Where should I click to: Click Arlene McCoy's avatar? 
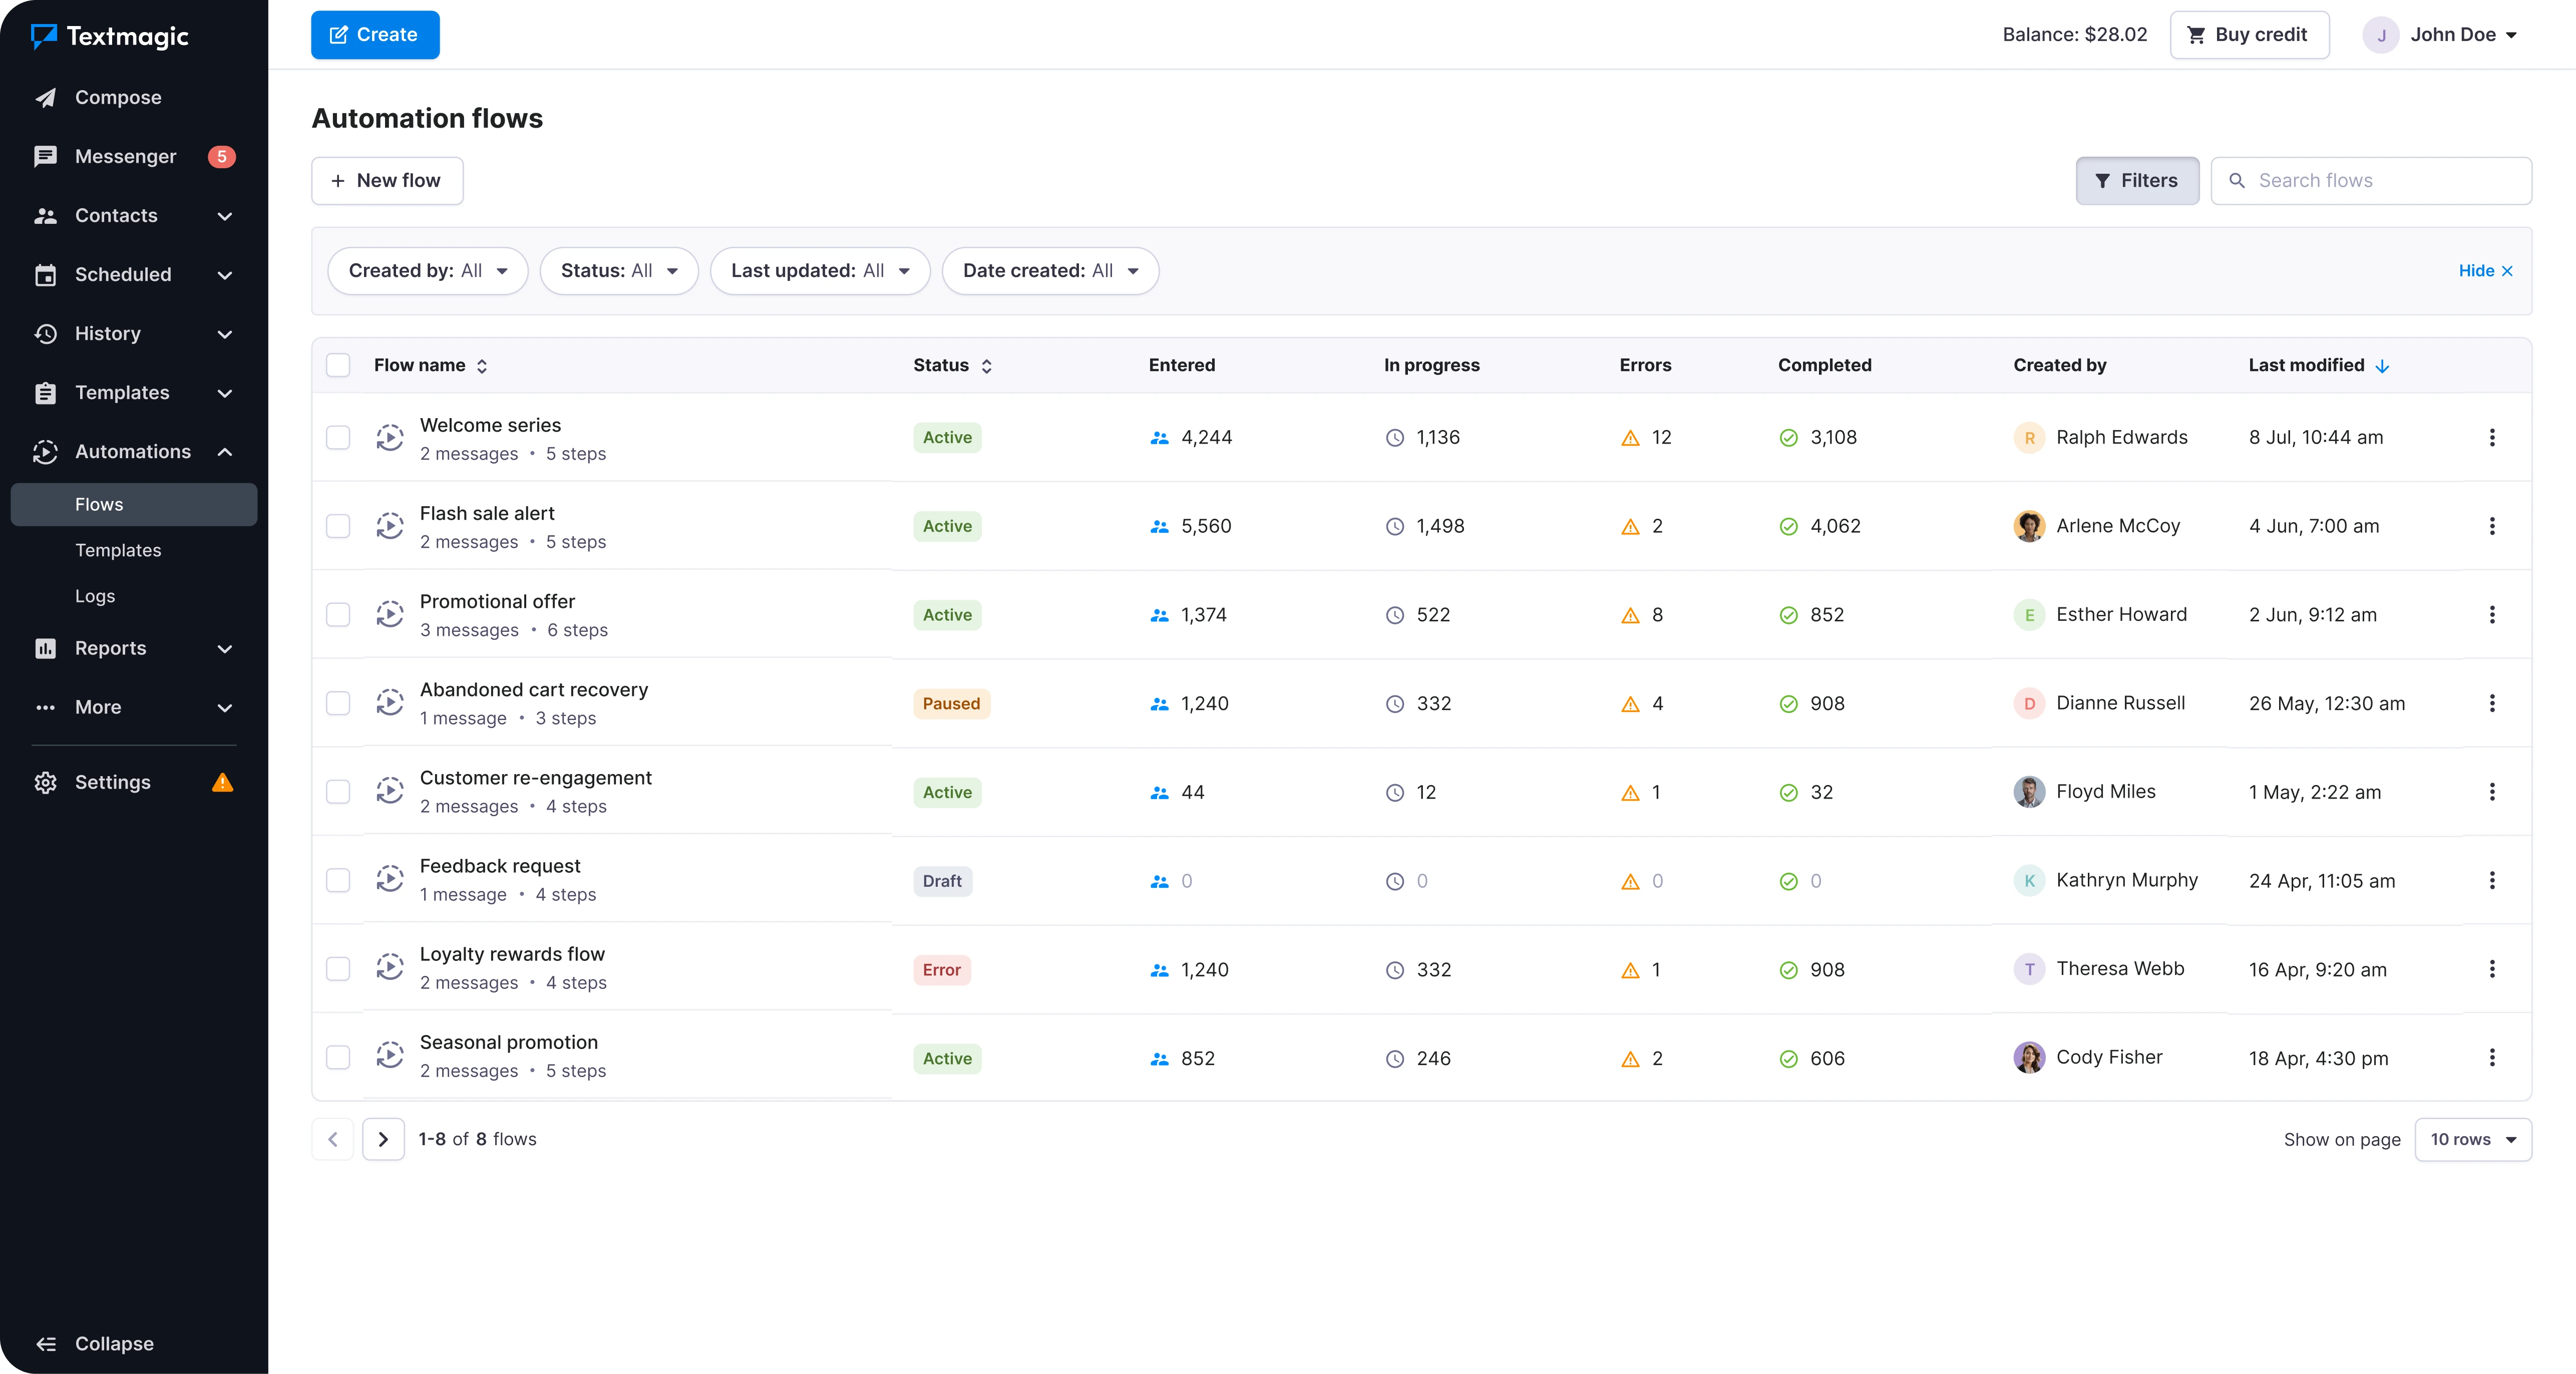(2029, 526)
